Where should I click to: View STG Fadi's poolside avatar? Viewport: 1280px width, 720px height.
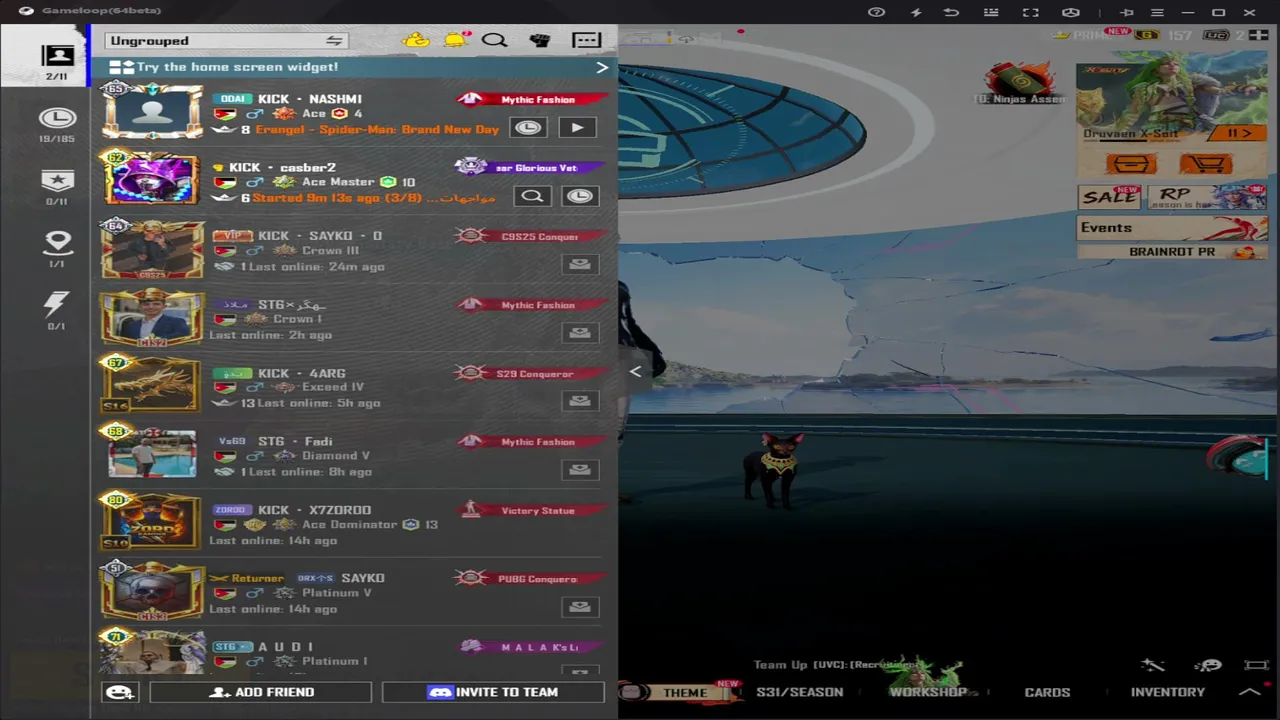(152, 453)
